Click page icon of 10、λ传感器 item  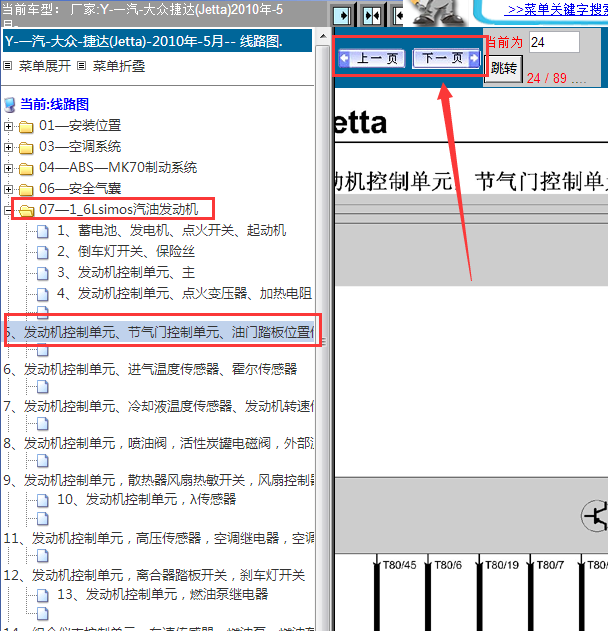tap(43, 501)
